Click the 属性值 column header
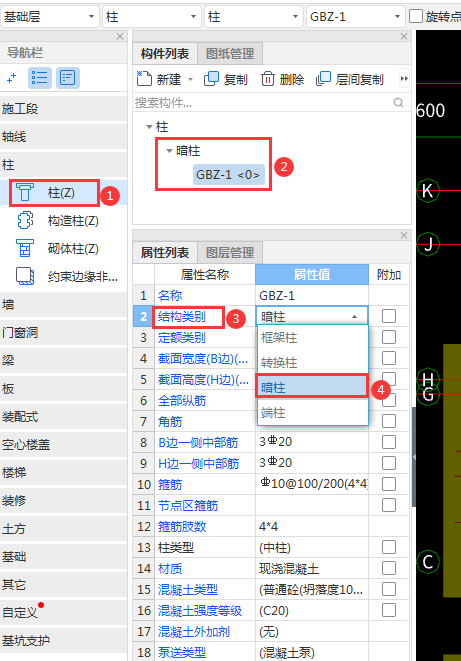This screenshot has height=661, width=461. (x=312, y=275)
